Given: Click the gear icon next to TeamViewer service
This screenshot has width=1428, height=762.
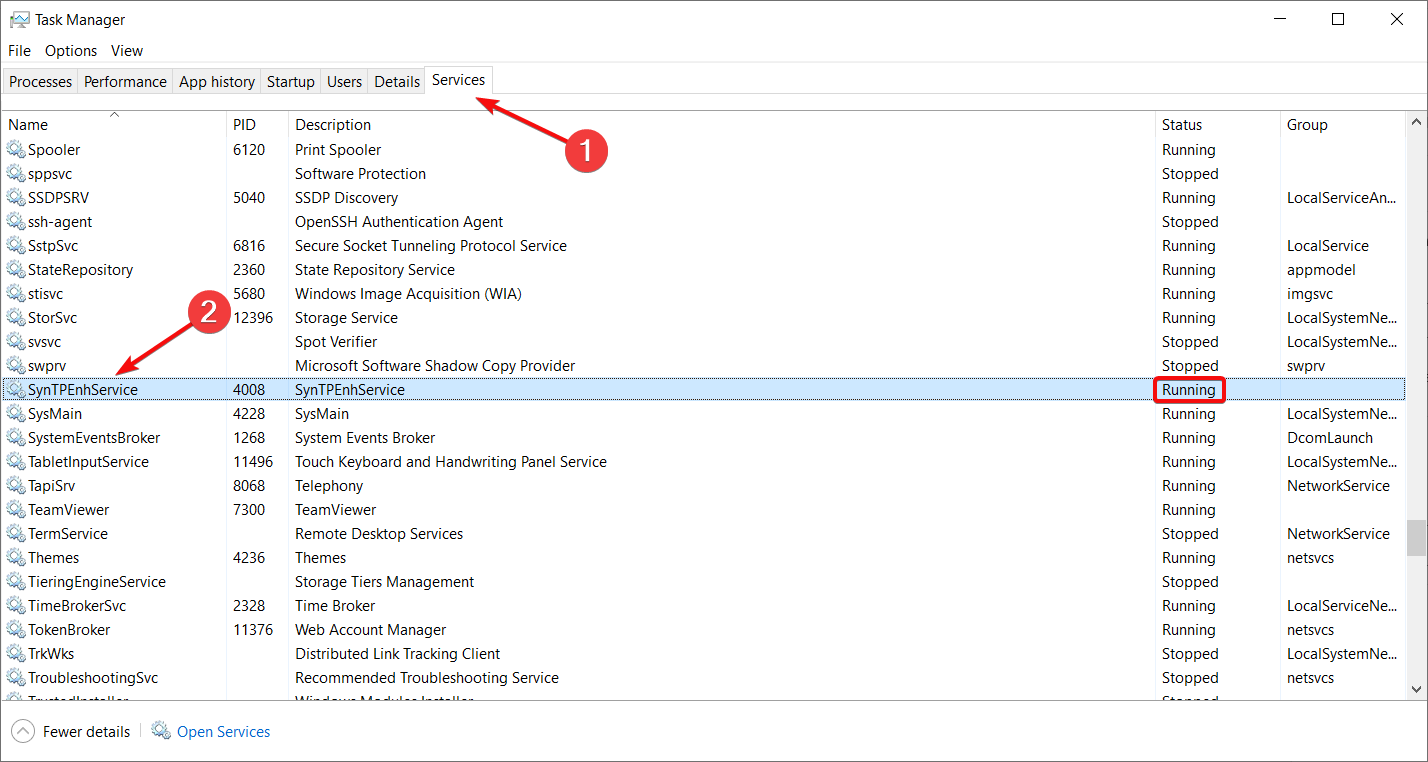Looking at the screenshot, I should [16, 510].
